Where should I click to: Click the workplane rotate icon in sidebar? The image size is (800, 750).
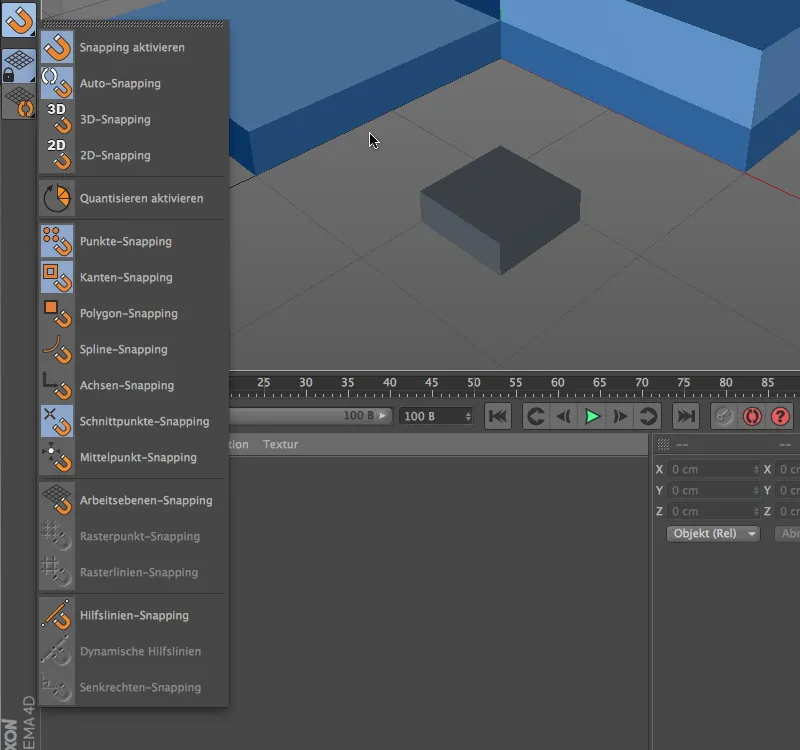point(19,102)
